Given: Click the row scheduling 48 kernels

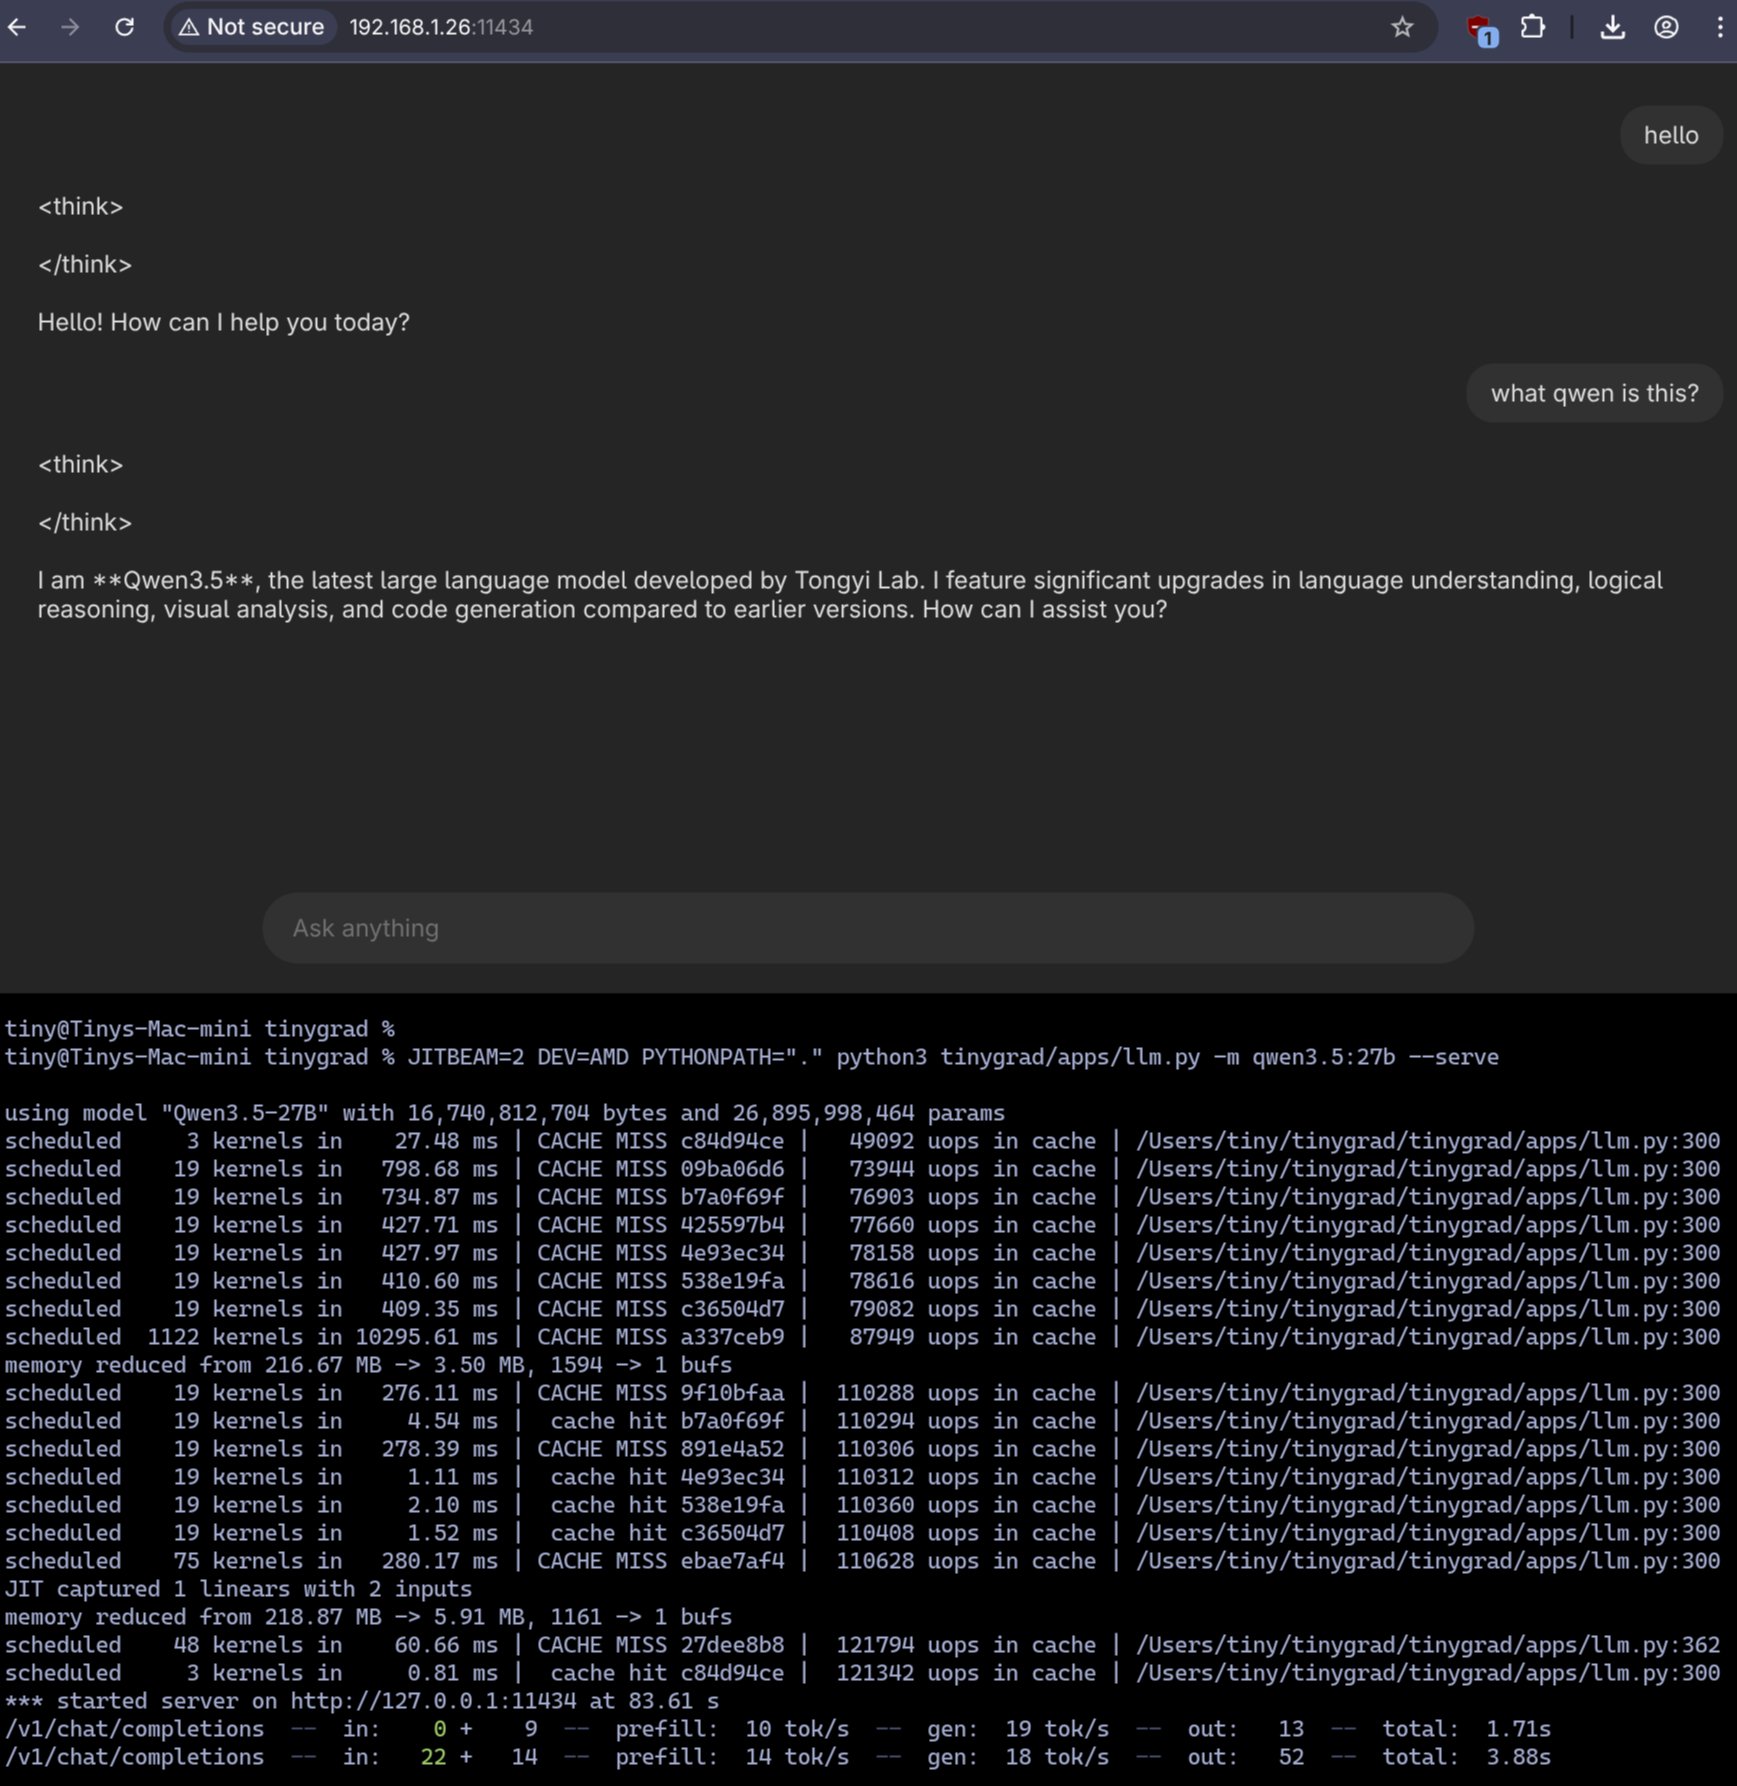Looking at the screenshot, I should 862,1645.
